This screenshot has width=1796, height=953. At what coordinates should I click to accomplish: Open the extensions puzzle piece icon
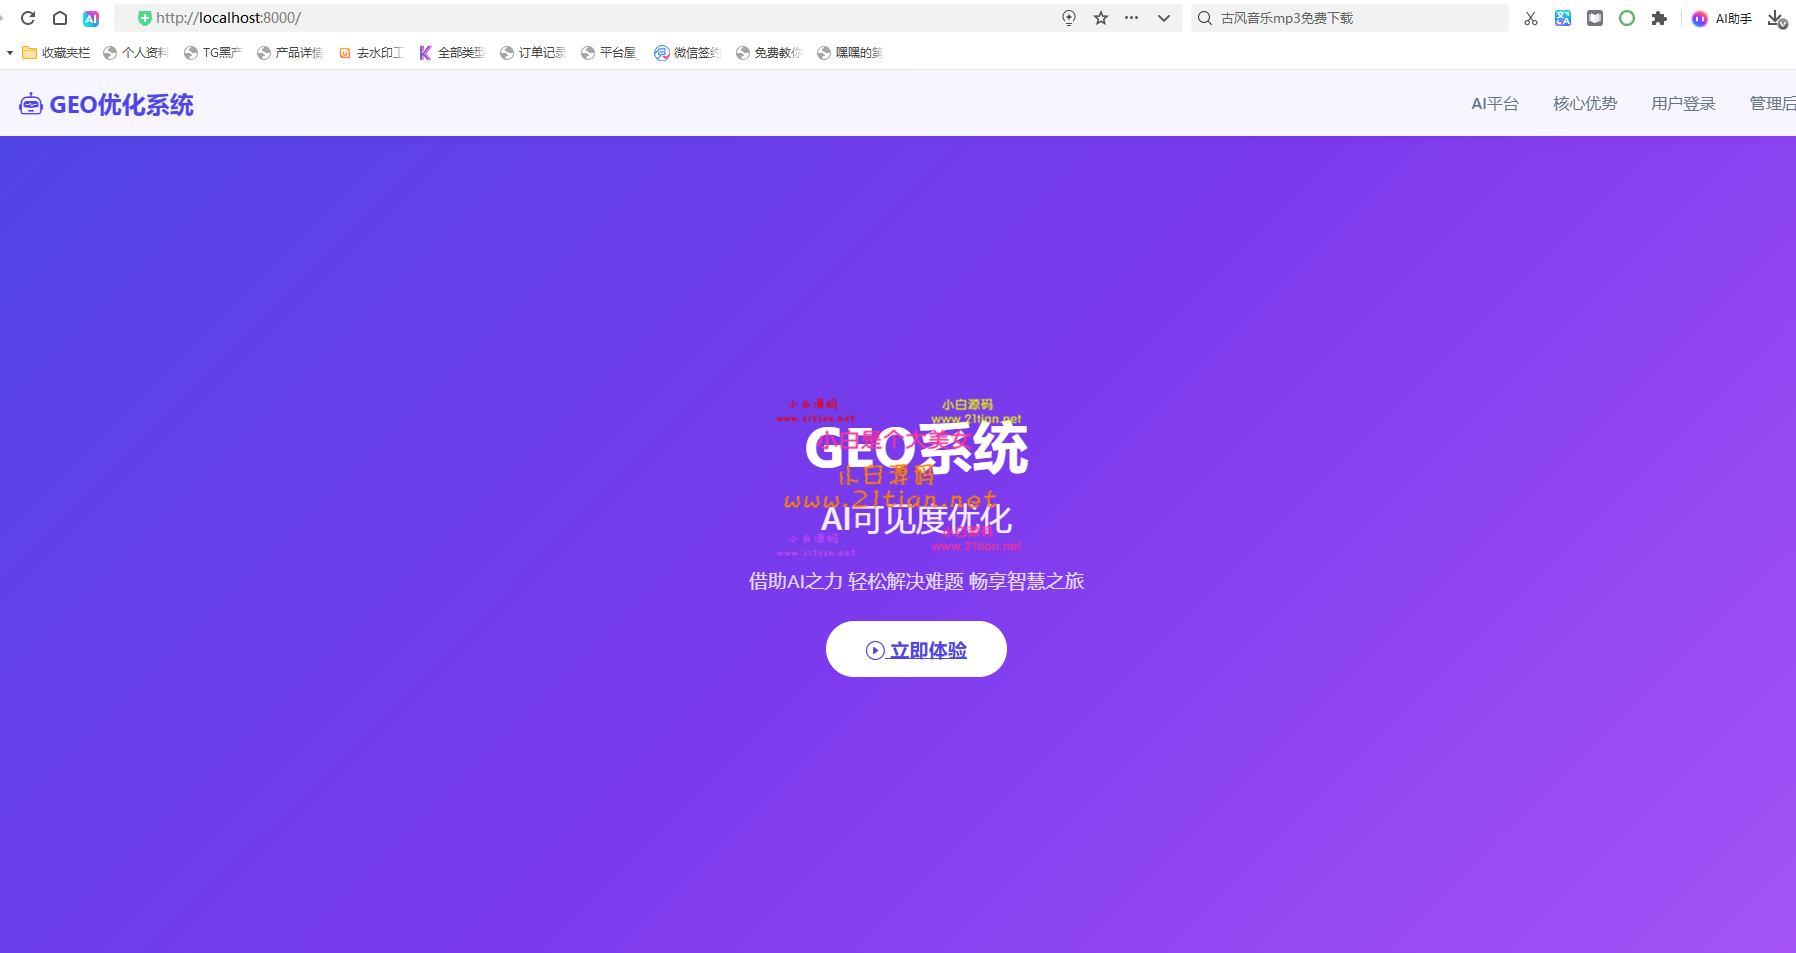tap(1659, 18)
